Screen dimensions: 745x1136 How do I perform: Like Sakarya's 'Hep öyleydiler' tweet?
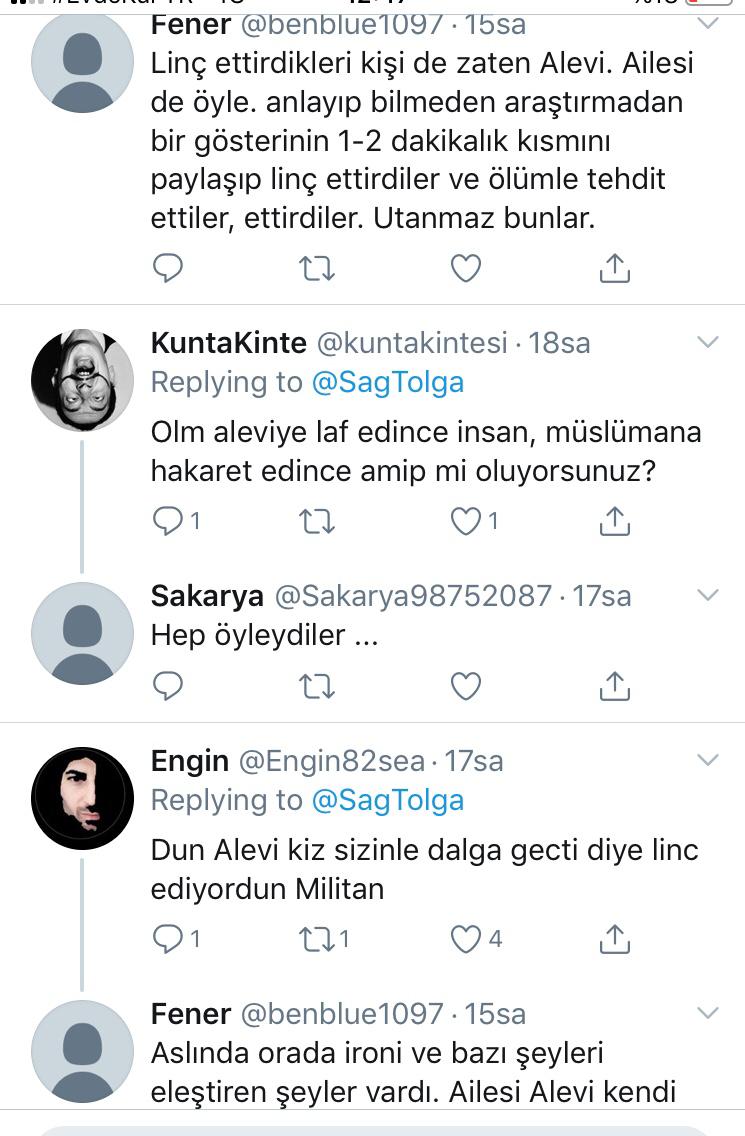click(x=465, y=686)
